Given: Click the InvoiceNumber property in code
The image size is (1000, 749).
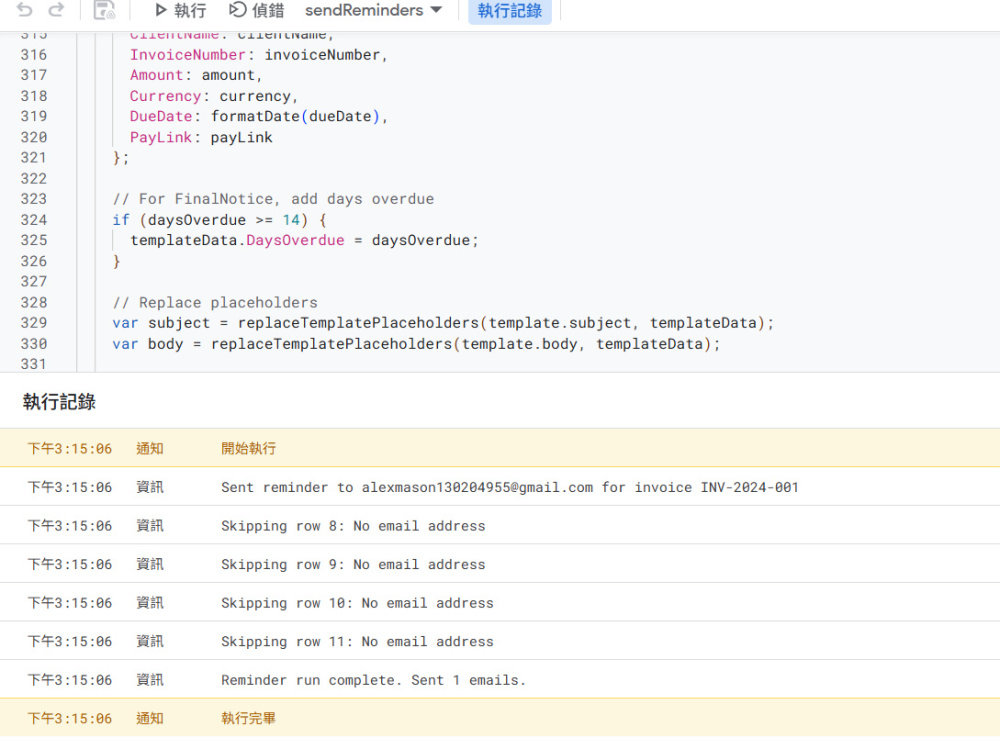Looking at the screenshot, I should [x=188, y=55].
